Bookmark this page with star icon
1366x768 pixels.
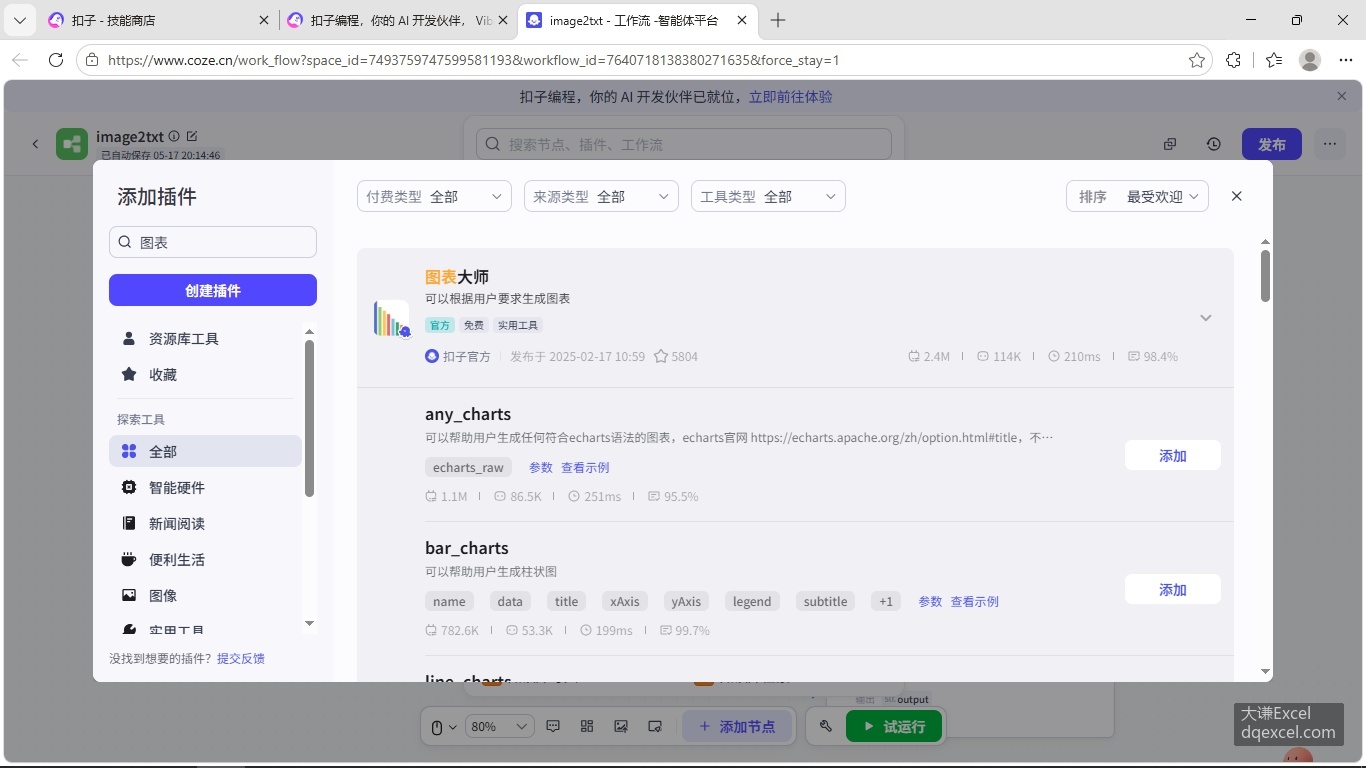pos(1196,60)
